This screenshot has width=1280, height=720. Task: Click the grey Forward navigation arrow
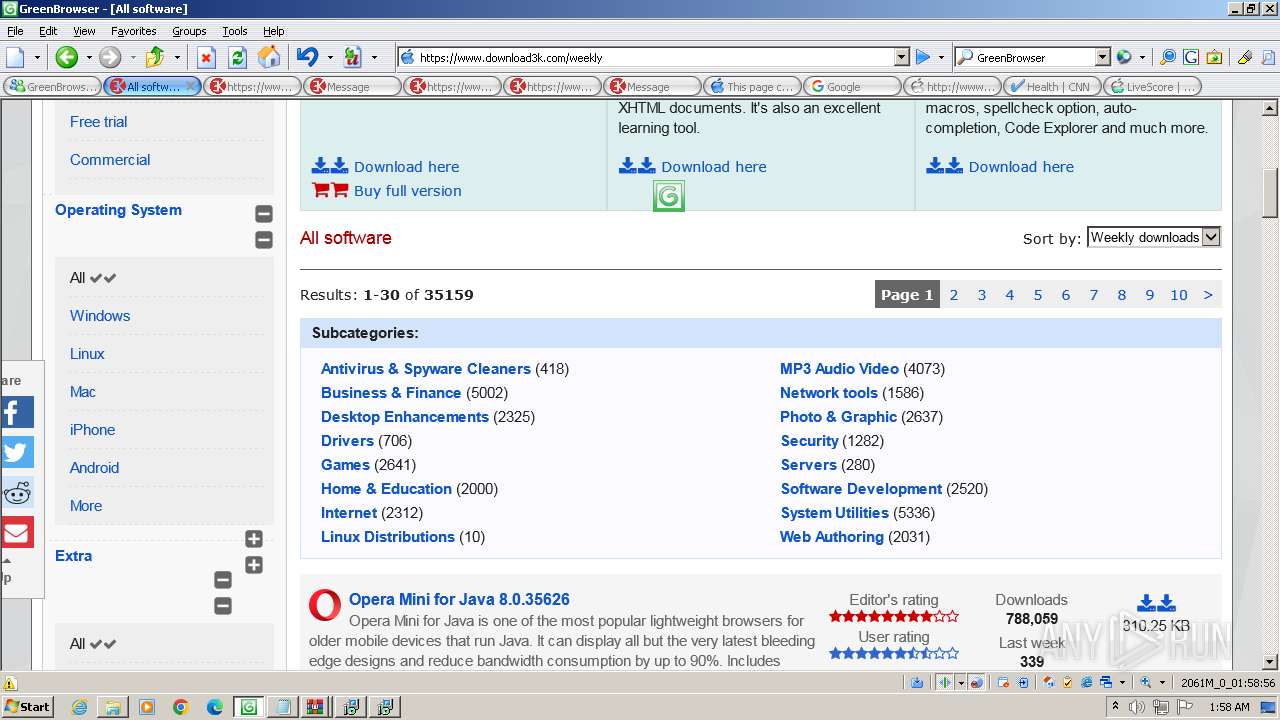[110, 57]
